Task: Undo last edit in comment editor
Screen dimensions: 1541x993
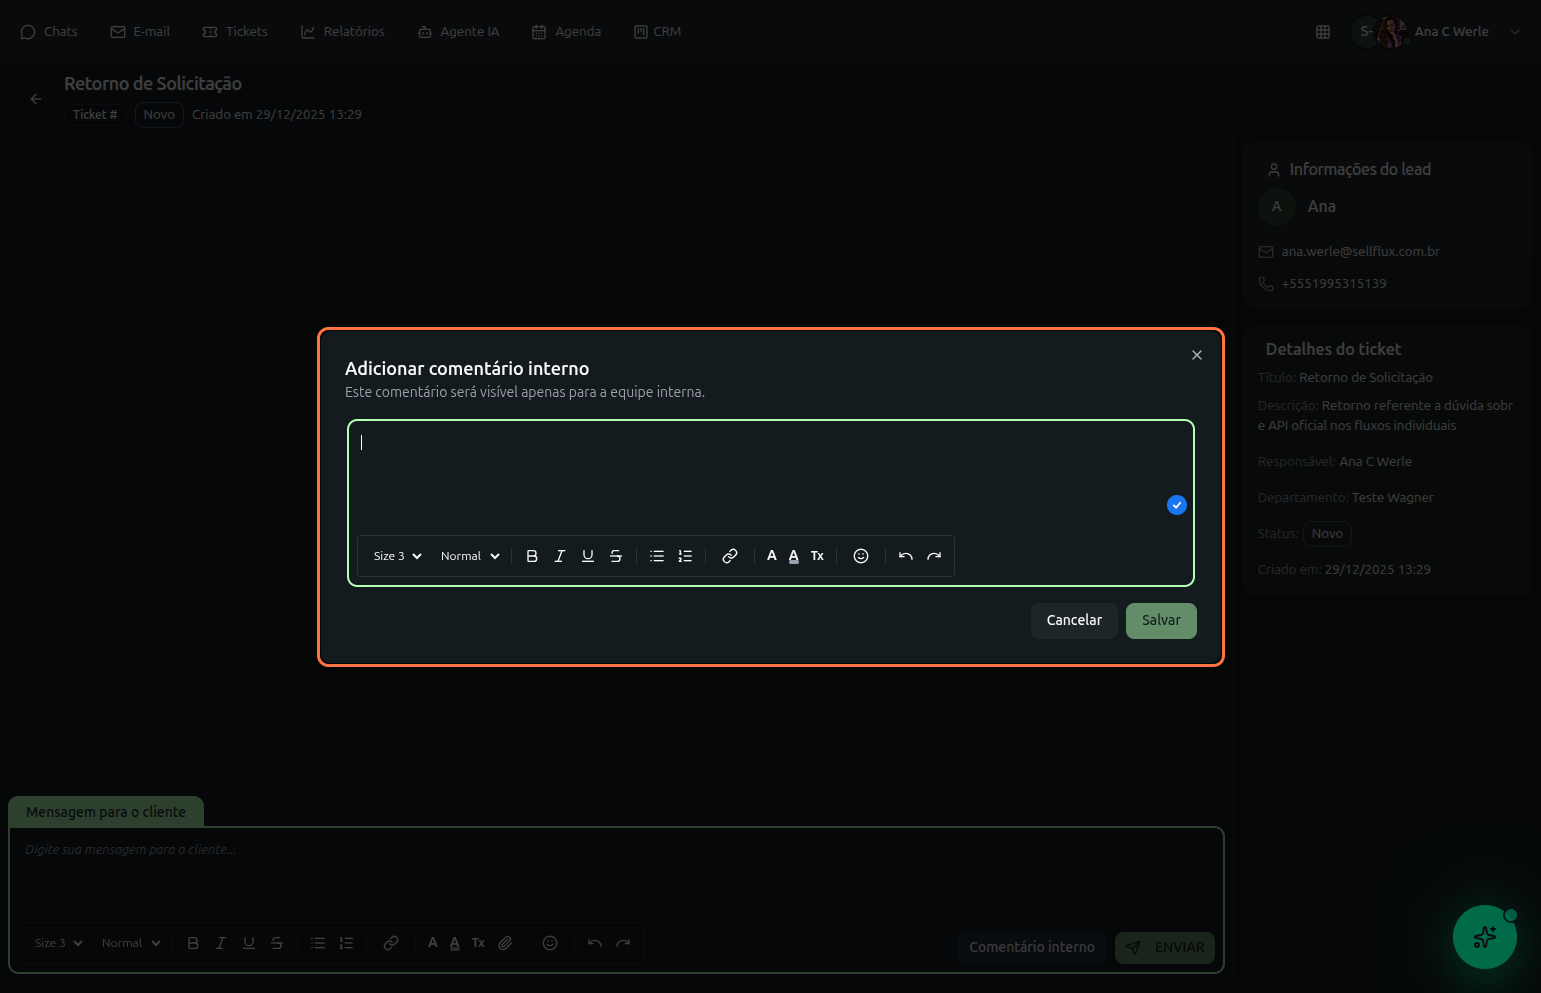Action: coord(906,556)
